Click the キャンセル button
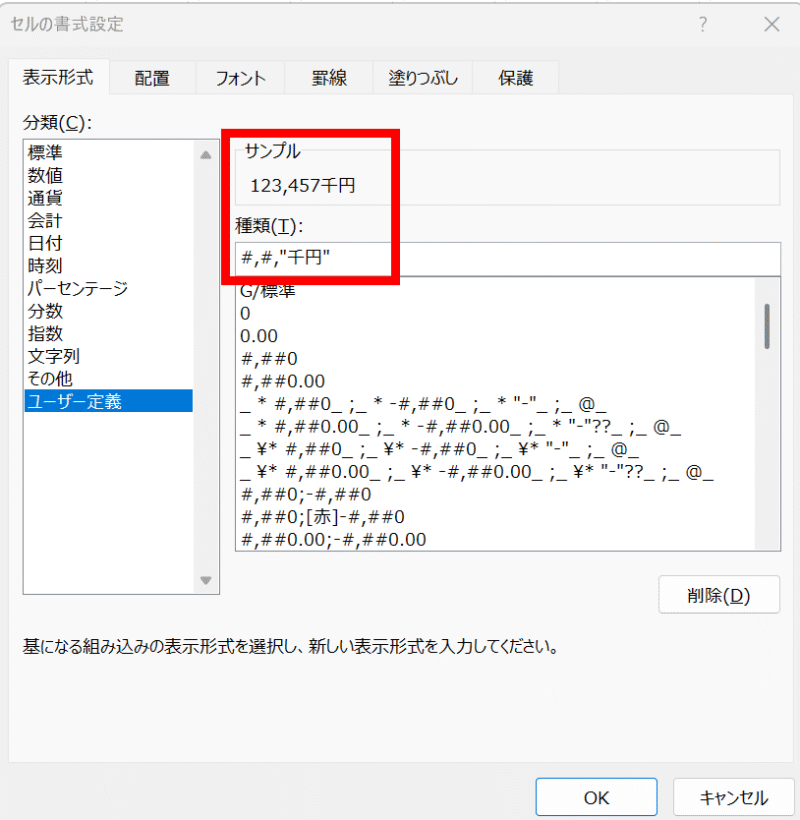 click(734, 797)
